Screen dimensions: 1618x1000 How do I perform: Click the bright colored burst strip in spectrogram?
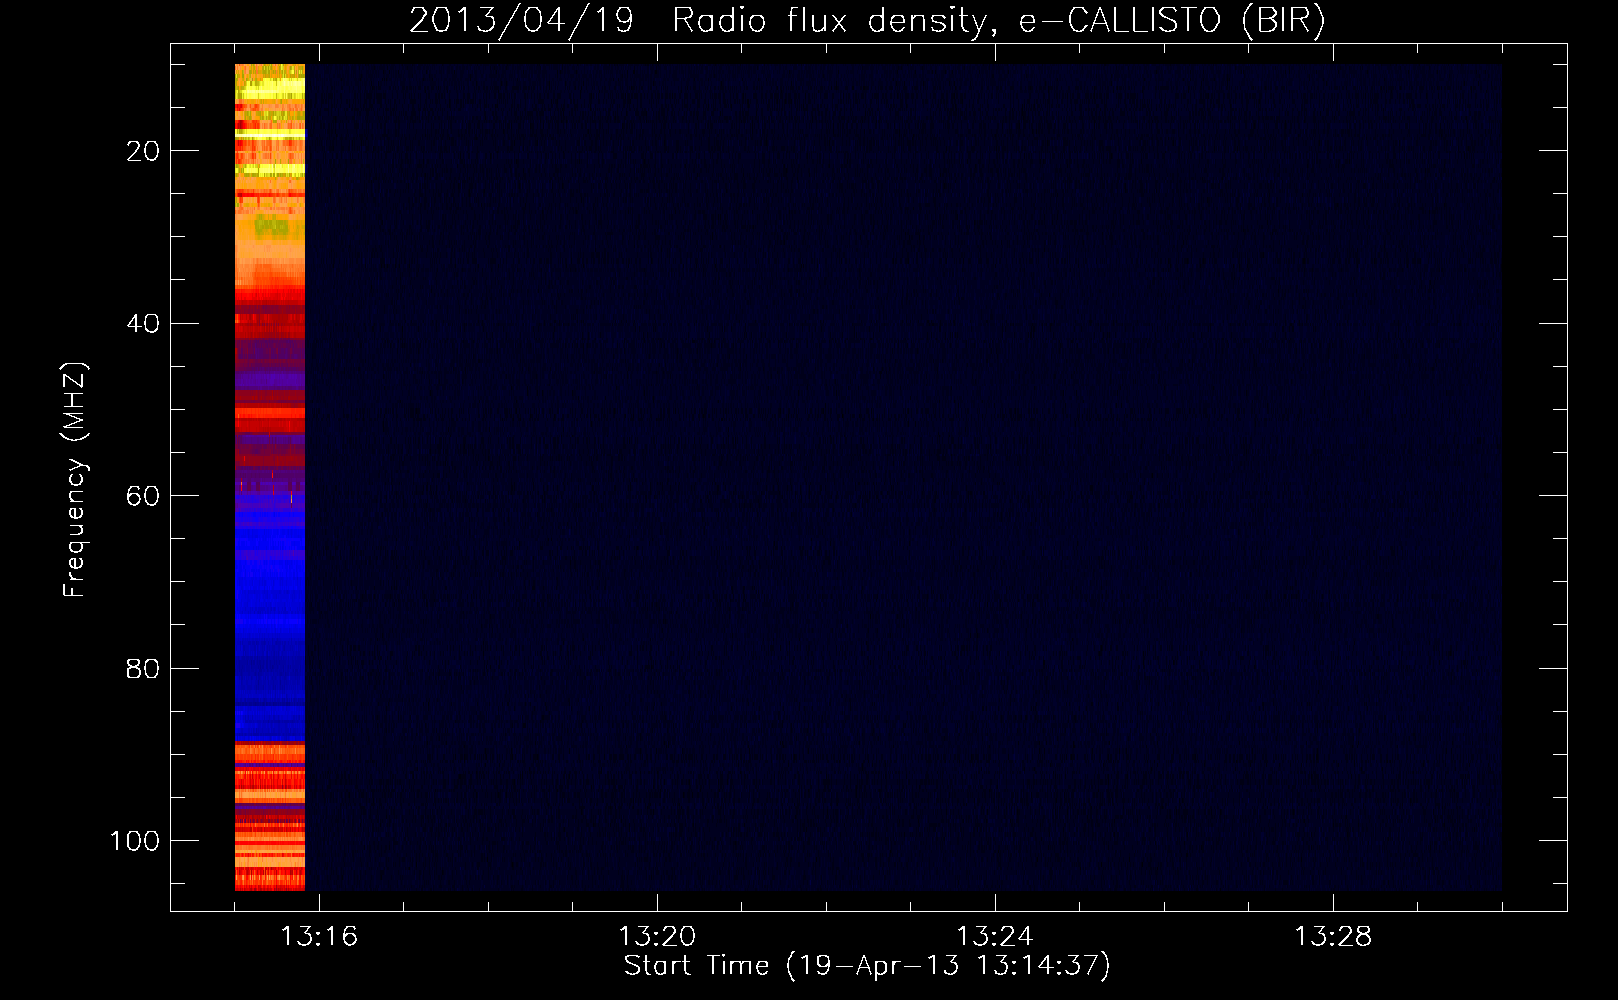(270, 477)
